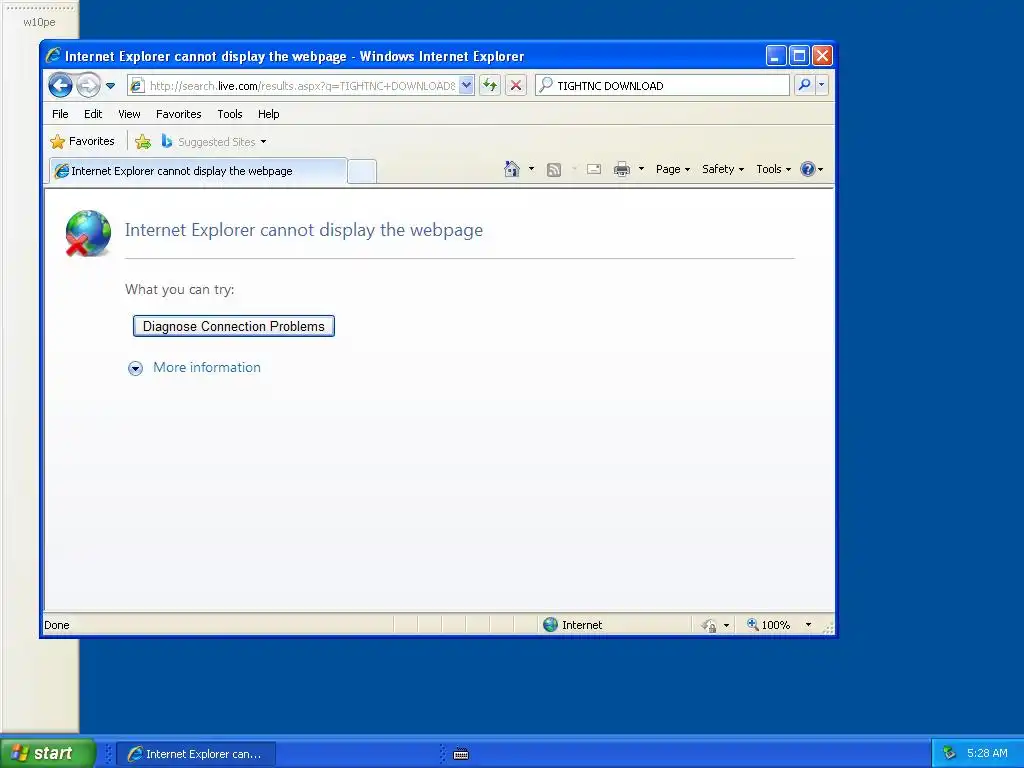This screenshot has height=768, width=1024.
Task: Open the zoom level dropdown arrow
Action: pos(808,625)
